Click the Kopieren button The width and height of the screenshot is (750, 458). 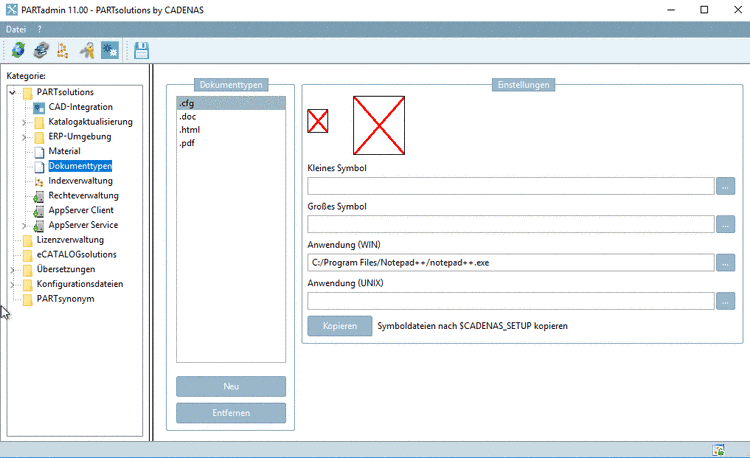click(x=340, y=326)
